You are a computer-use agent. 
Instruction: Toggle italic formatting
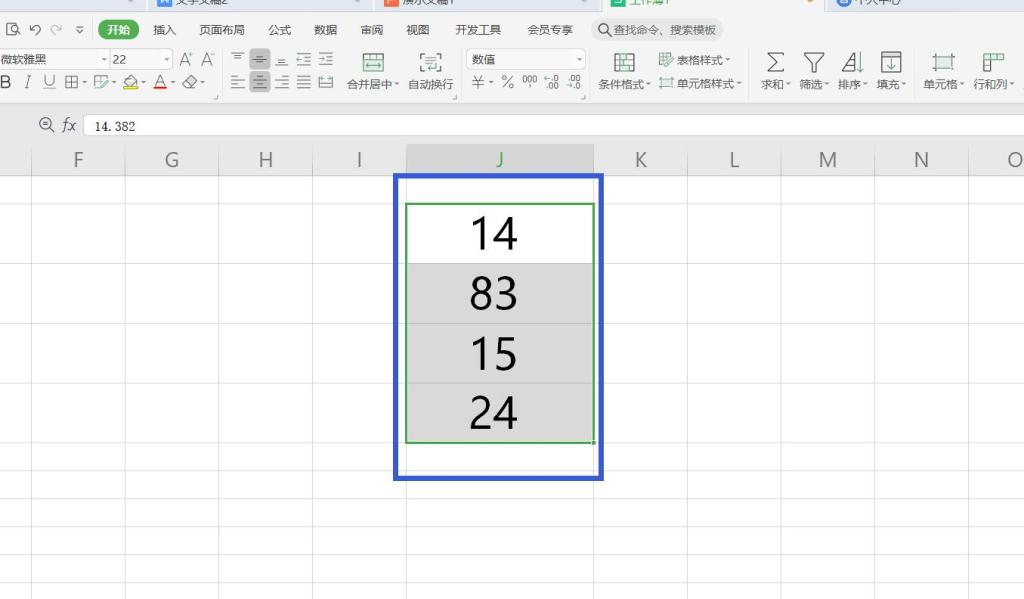(27, 82)
